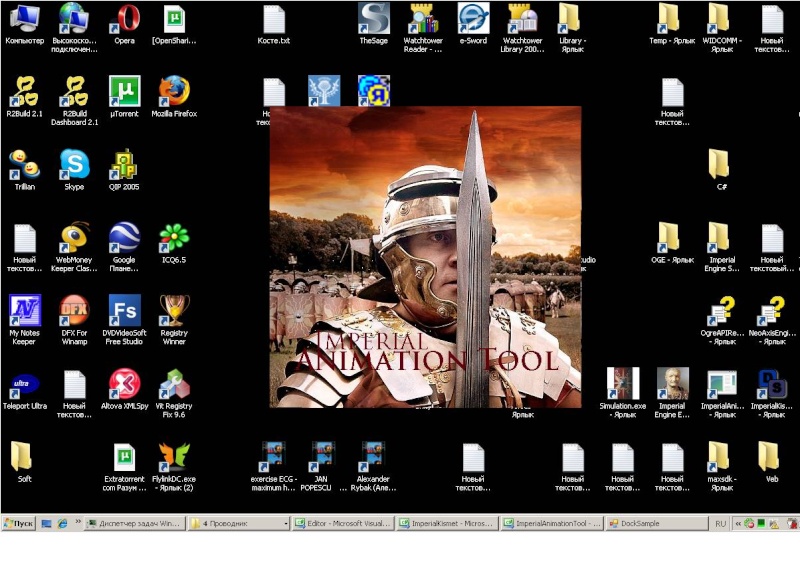Launch the ImperialKis... desktop shortcut
800x566 pixels.
pyautogui.click(x=771, y=393)
